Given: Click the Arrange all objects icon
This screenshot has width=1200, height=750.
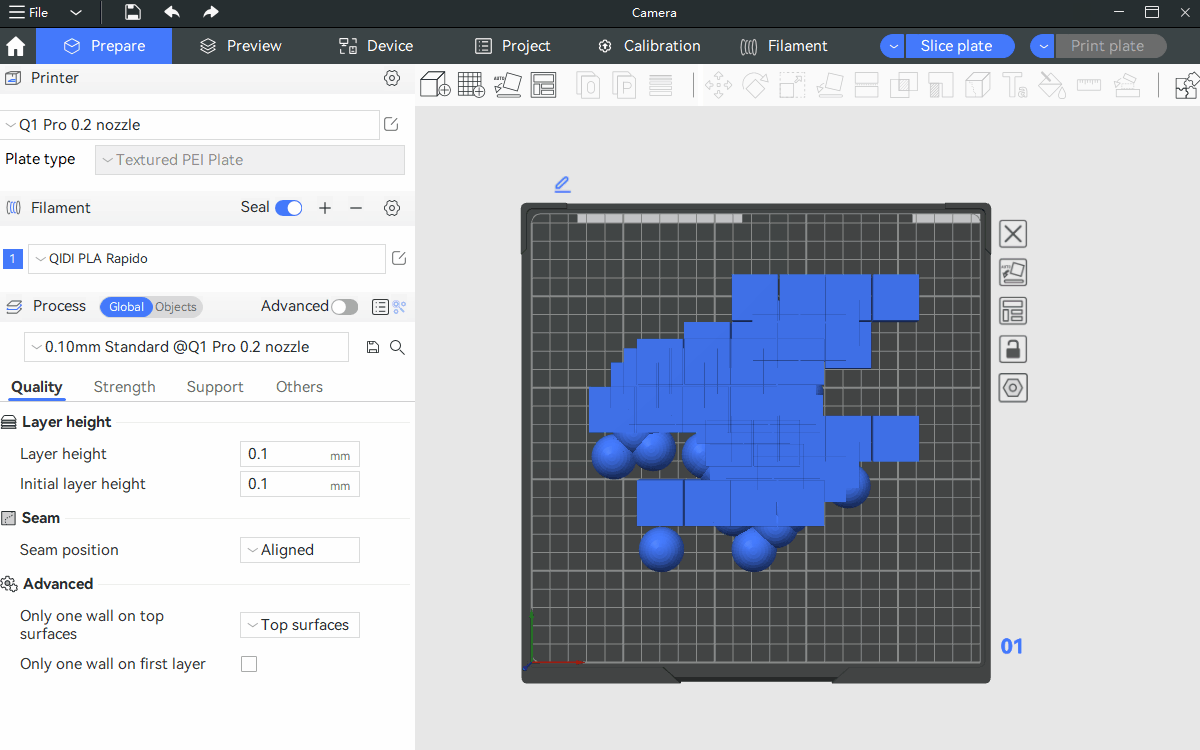Looking at the screenshot, I should [x=543, y=85].
